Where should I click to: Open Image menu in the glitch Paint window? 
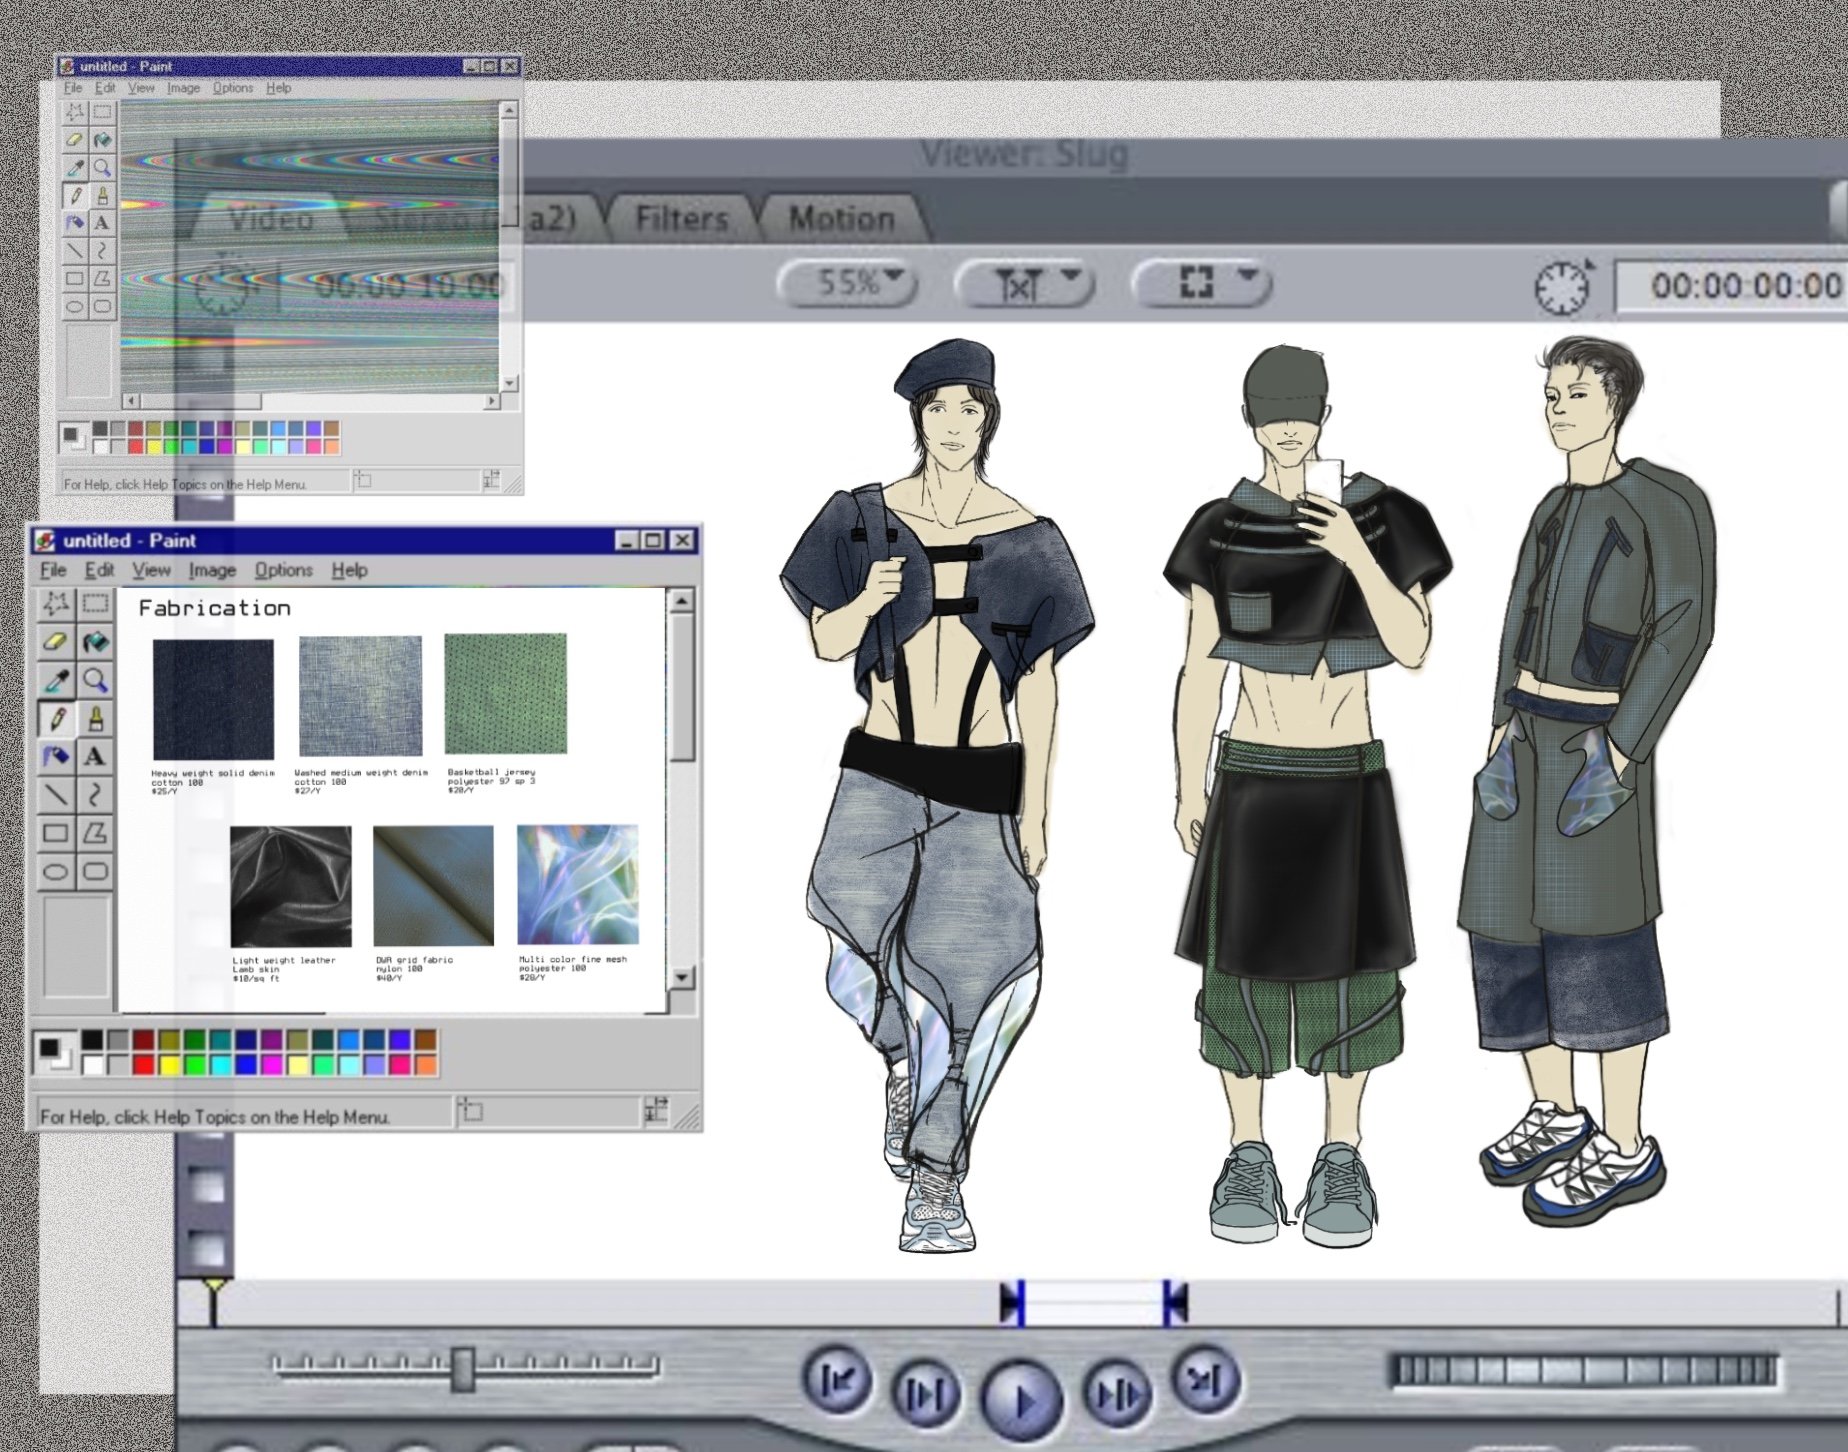[x=183, y=88]
